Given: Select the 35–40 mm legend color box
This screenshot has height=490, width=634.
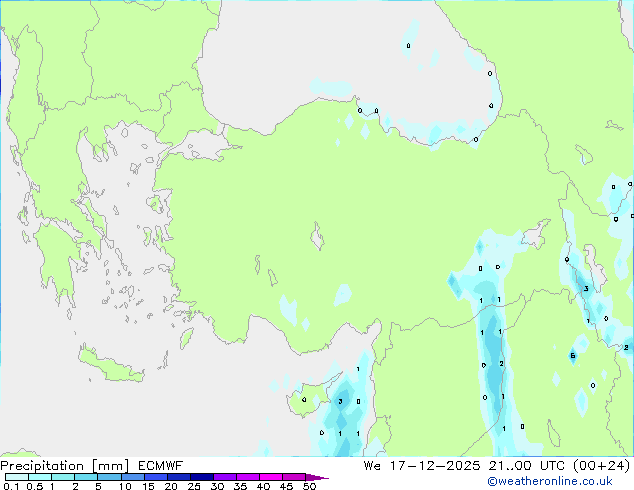Looking at the screenshot, I should pyautogui.click(x=247, y=477).
